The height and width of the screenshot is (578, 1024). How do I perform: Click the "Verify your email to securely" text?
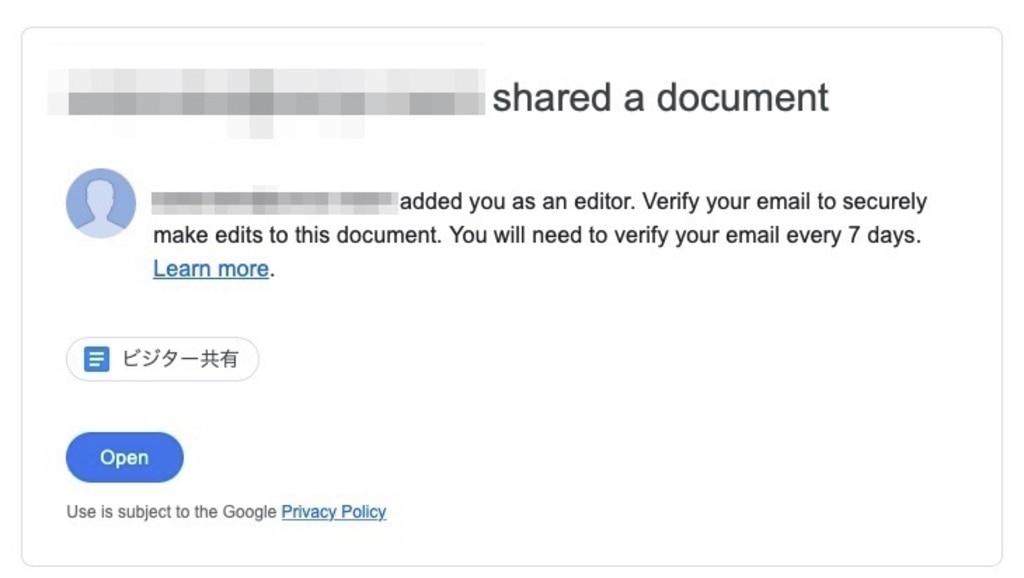tap(784, 201)
